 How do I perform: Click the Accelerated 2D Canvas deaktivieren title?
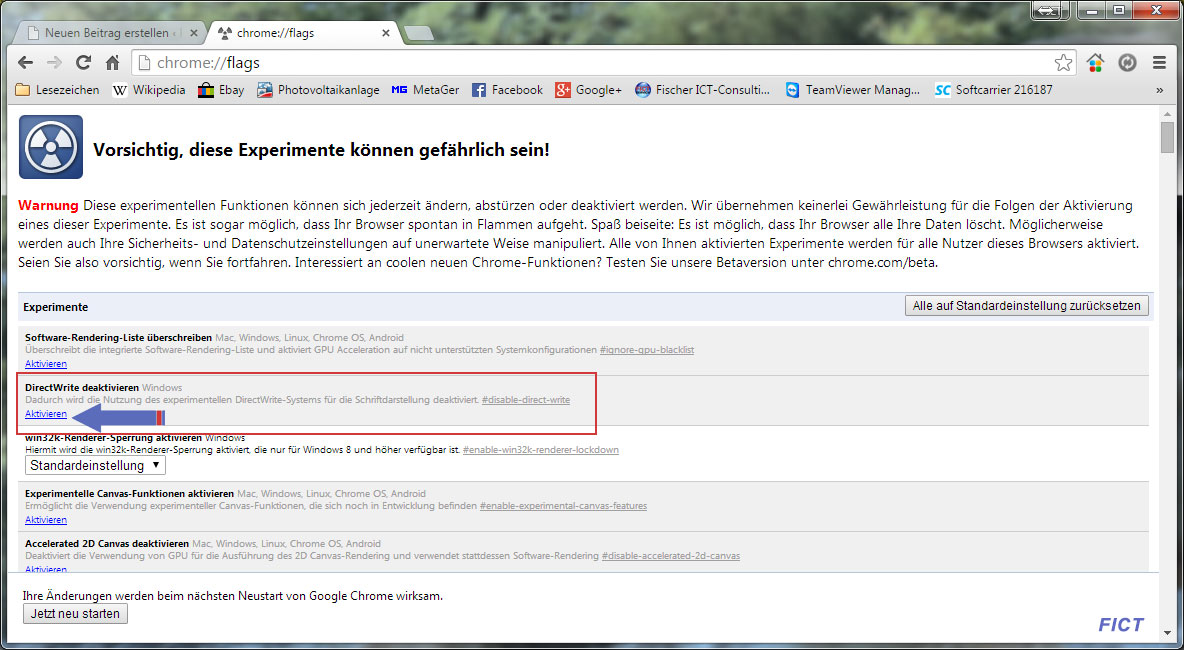[106, 544]
